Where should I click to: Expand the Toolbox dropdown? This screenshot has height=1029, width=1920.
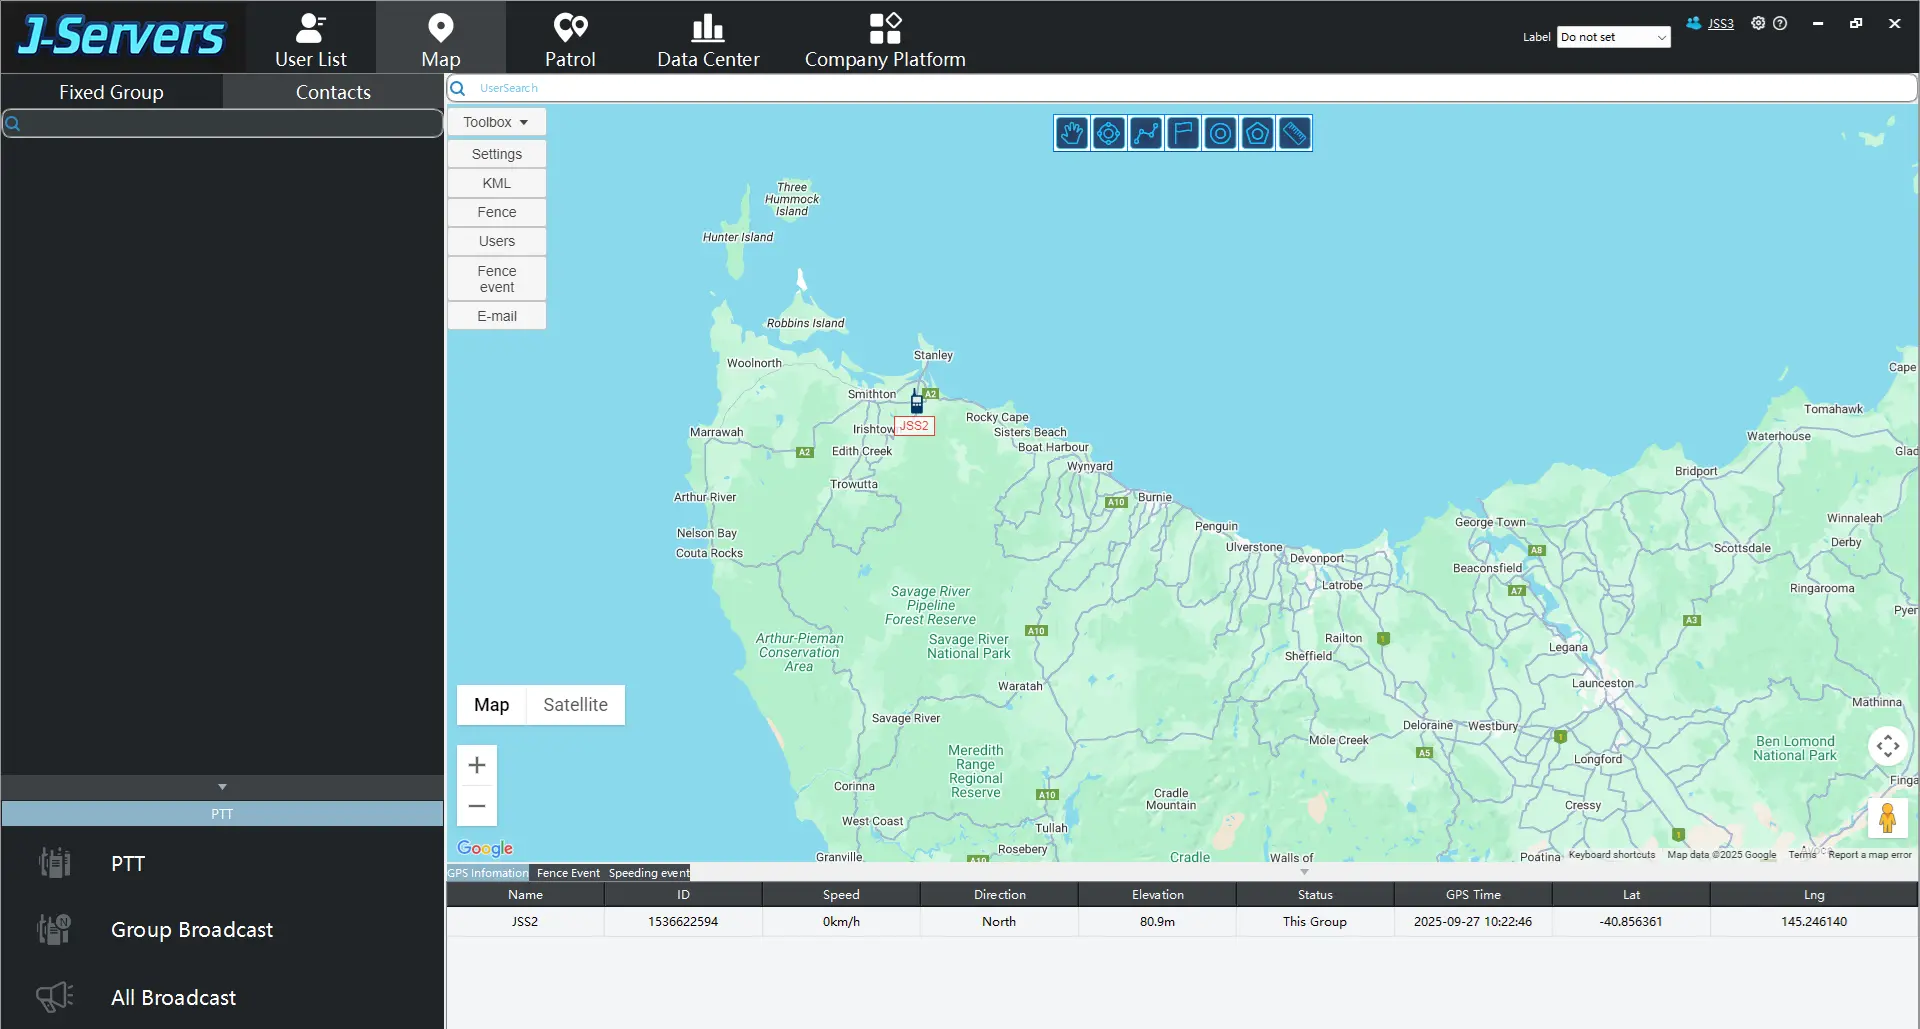pyautogui.click(x=496, y=122)
